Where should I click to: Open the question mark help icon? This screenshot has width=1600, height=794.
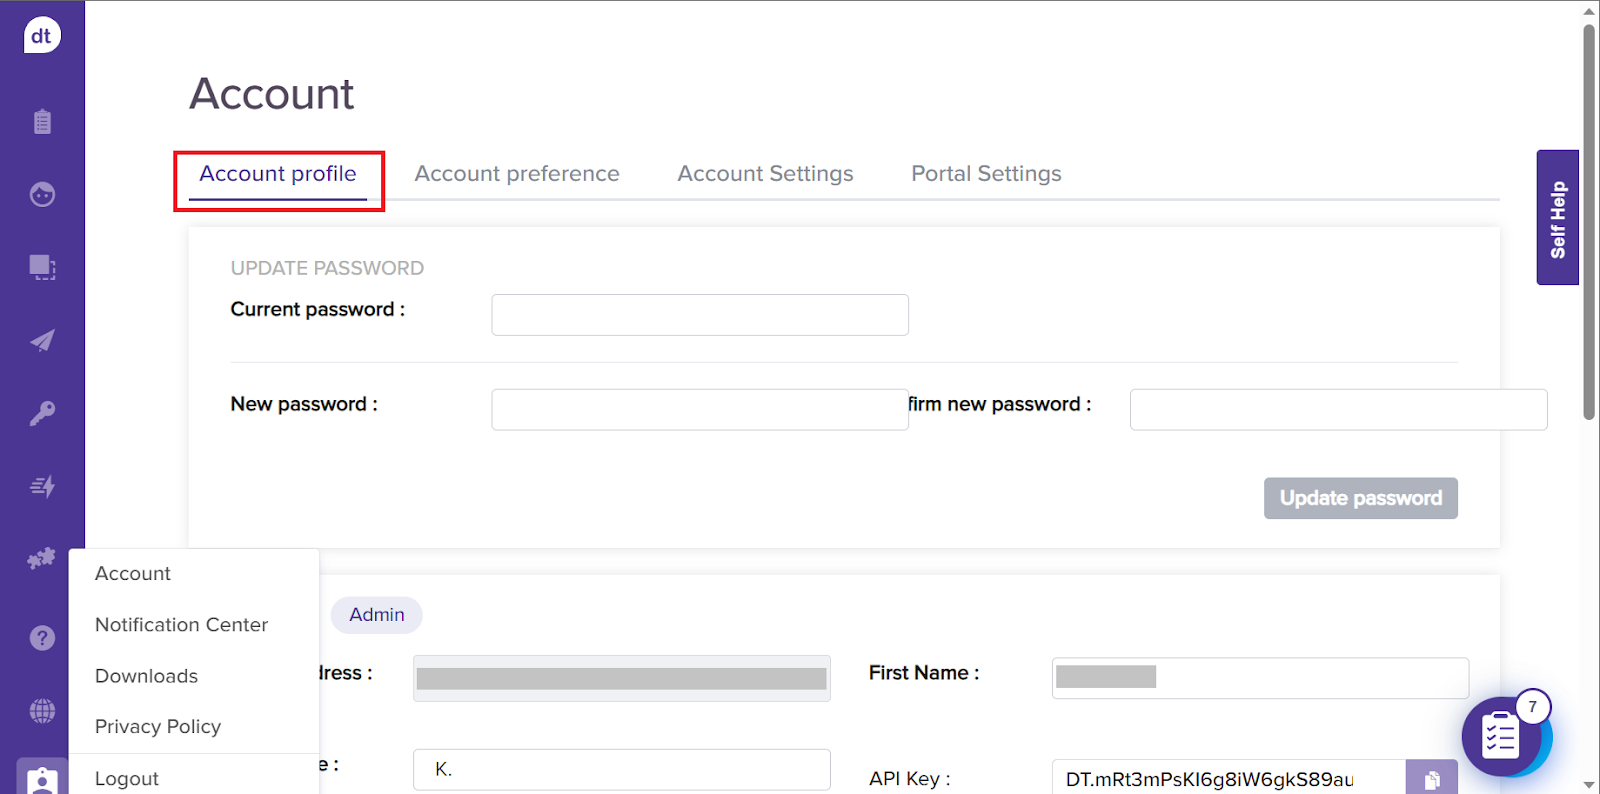(x=42, y=638)
